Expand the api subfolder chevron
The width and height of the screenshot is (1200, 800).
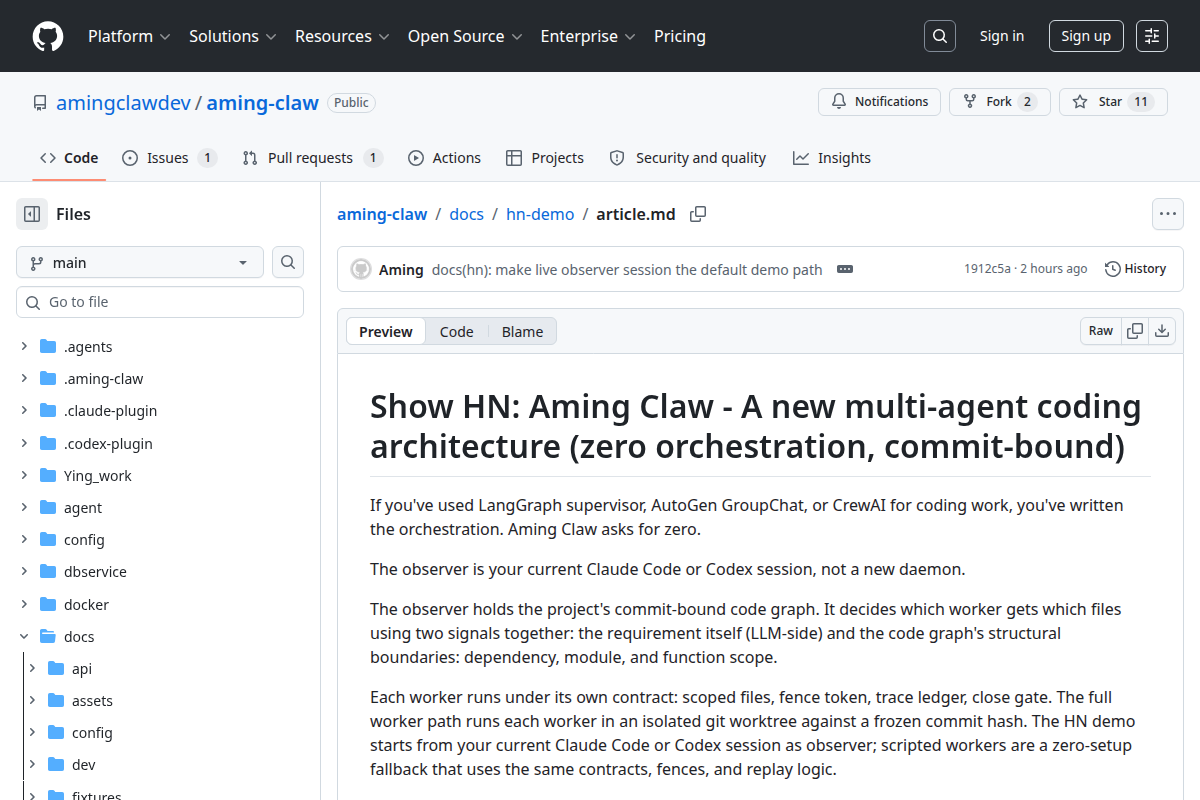click(32, 669)
